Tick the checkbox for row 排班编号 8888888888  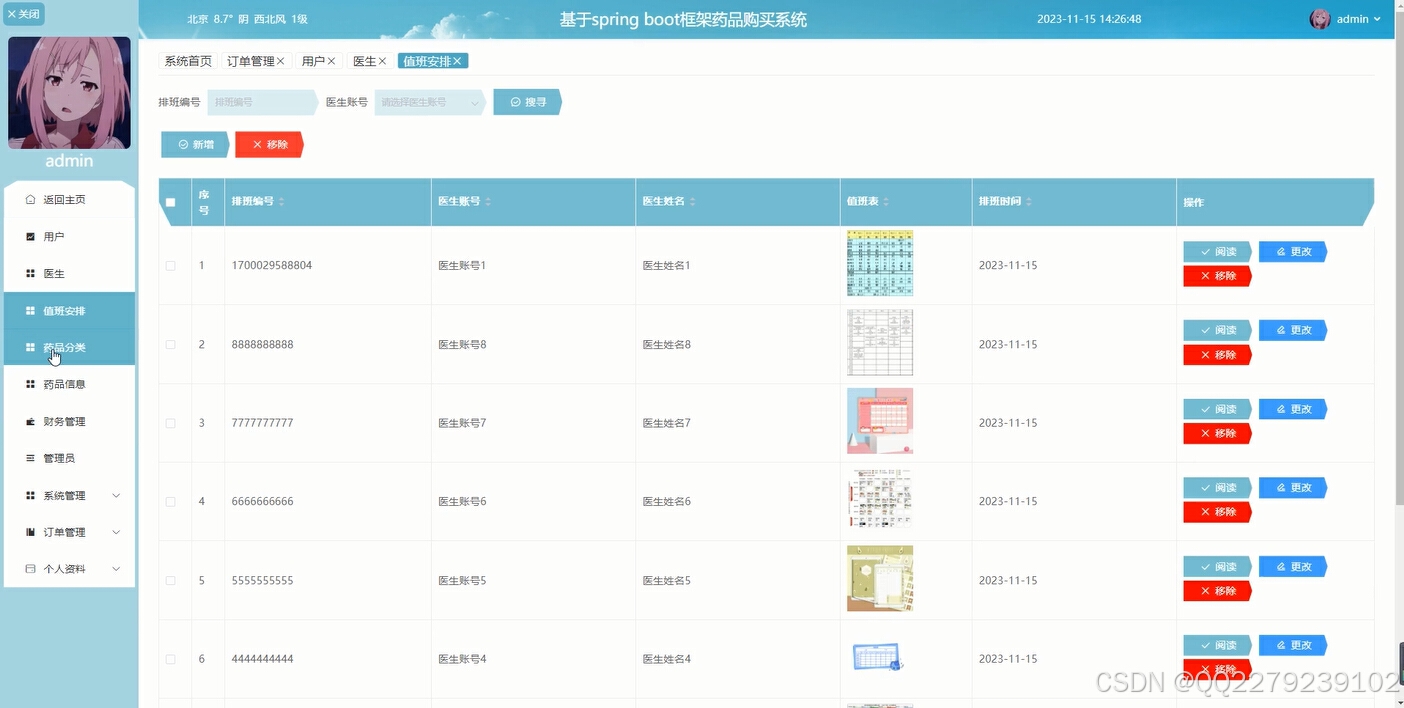(170, 343)
